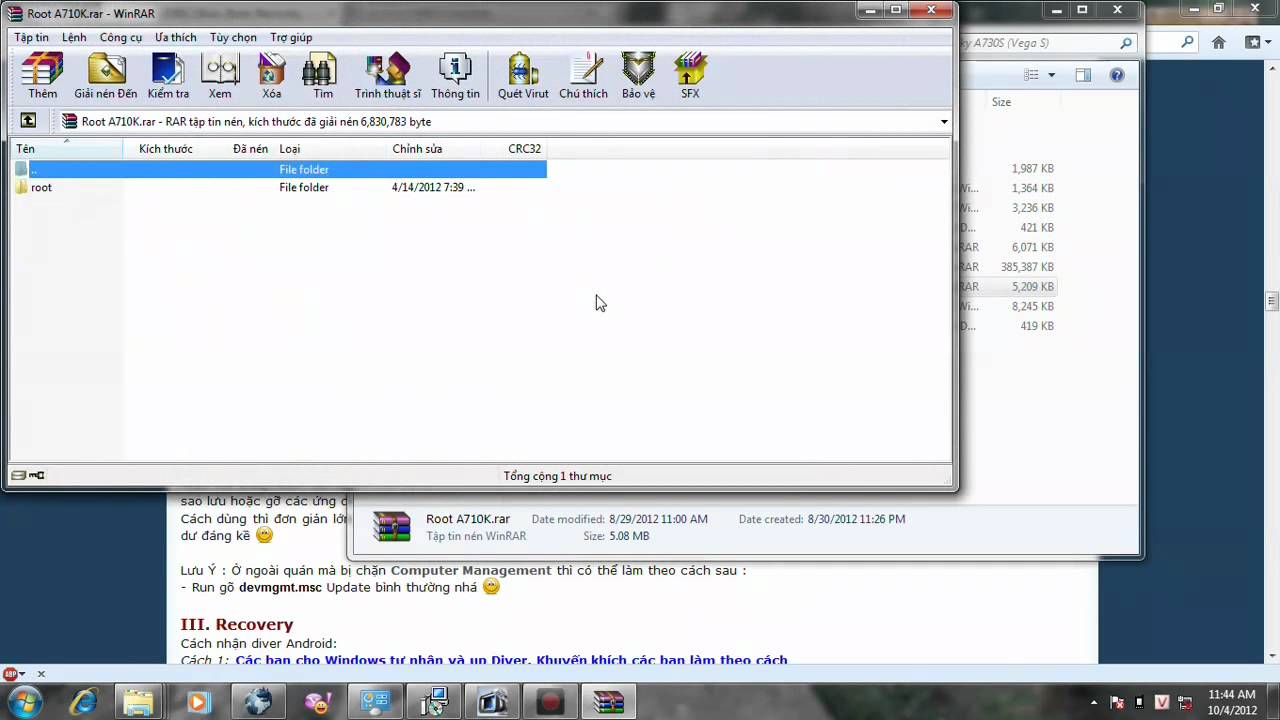This screenshot has width=1280, height=720.
Task: Click the WinRAR title bar app icon
Action: pos(16,14)
